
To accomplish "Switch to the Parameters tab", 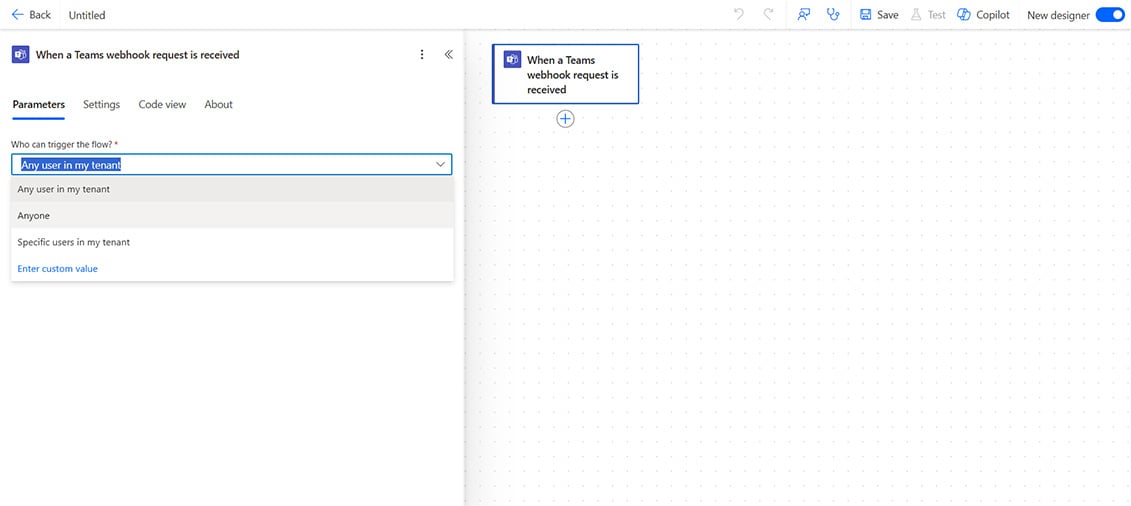I will 39,105.
